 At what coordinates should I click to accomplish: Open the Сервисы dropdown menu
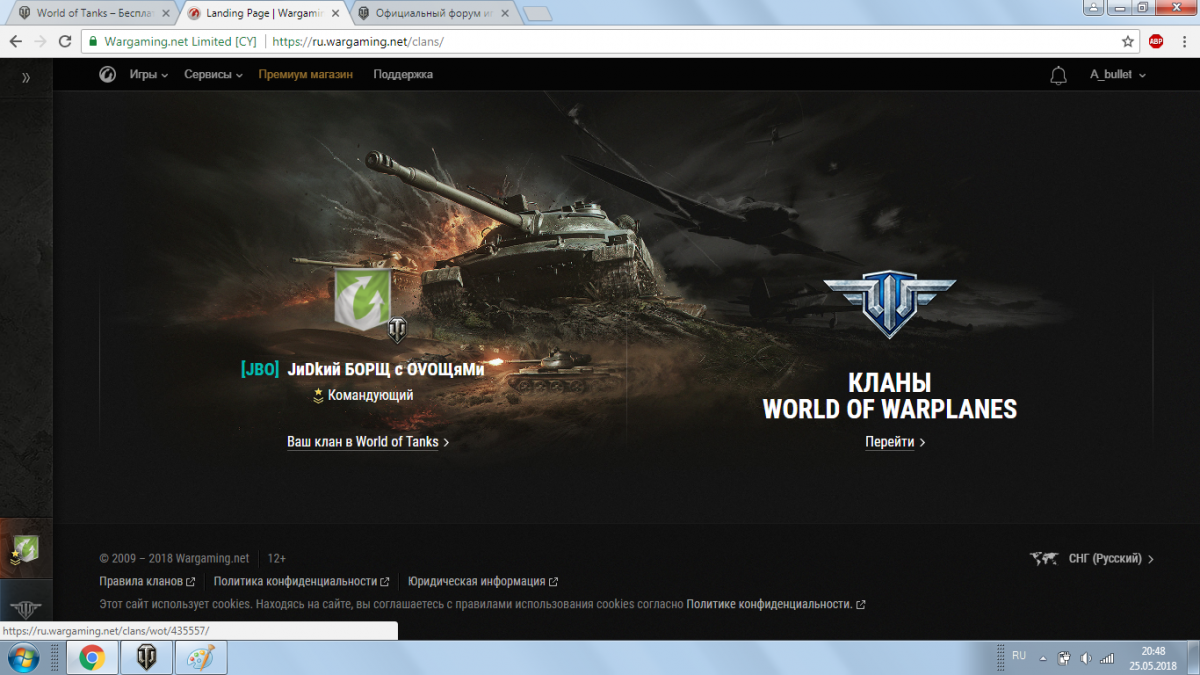pos(214,75)
